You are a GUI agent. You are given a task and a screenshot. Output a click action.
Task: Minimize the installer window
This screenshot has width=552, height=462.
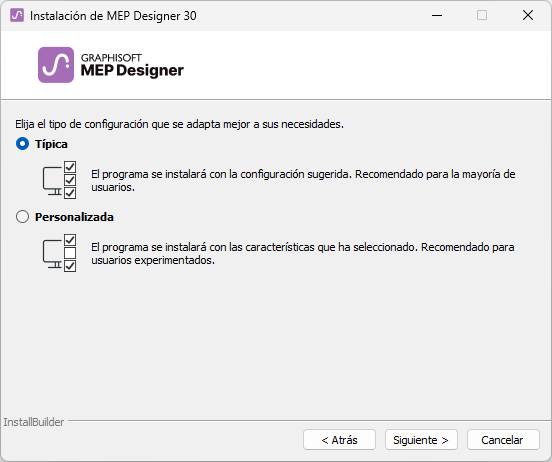[x=437, y=15]
